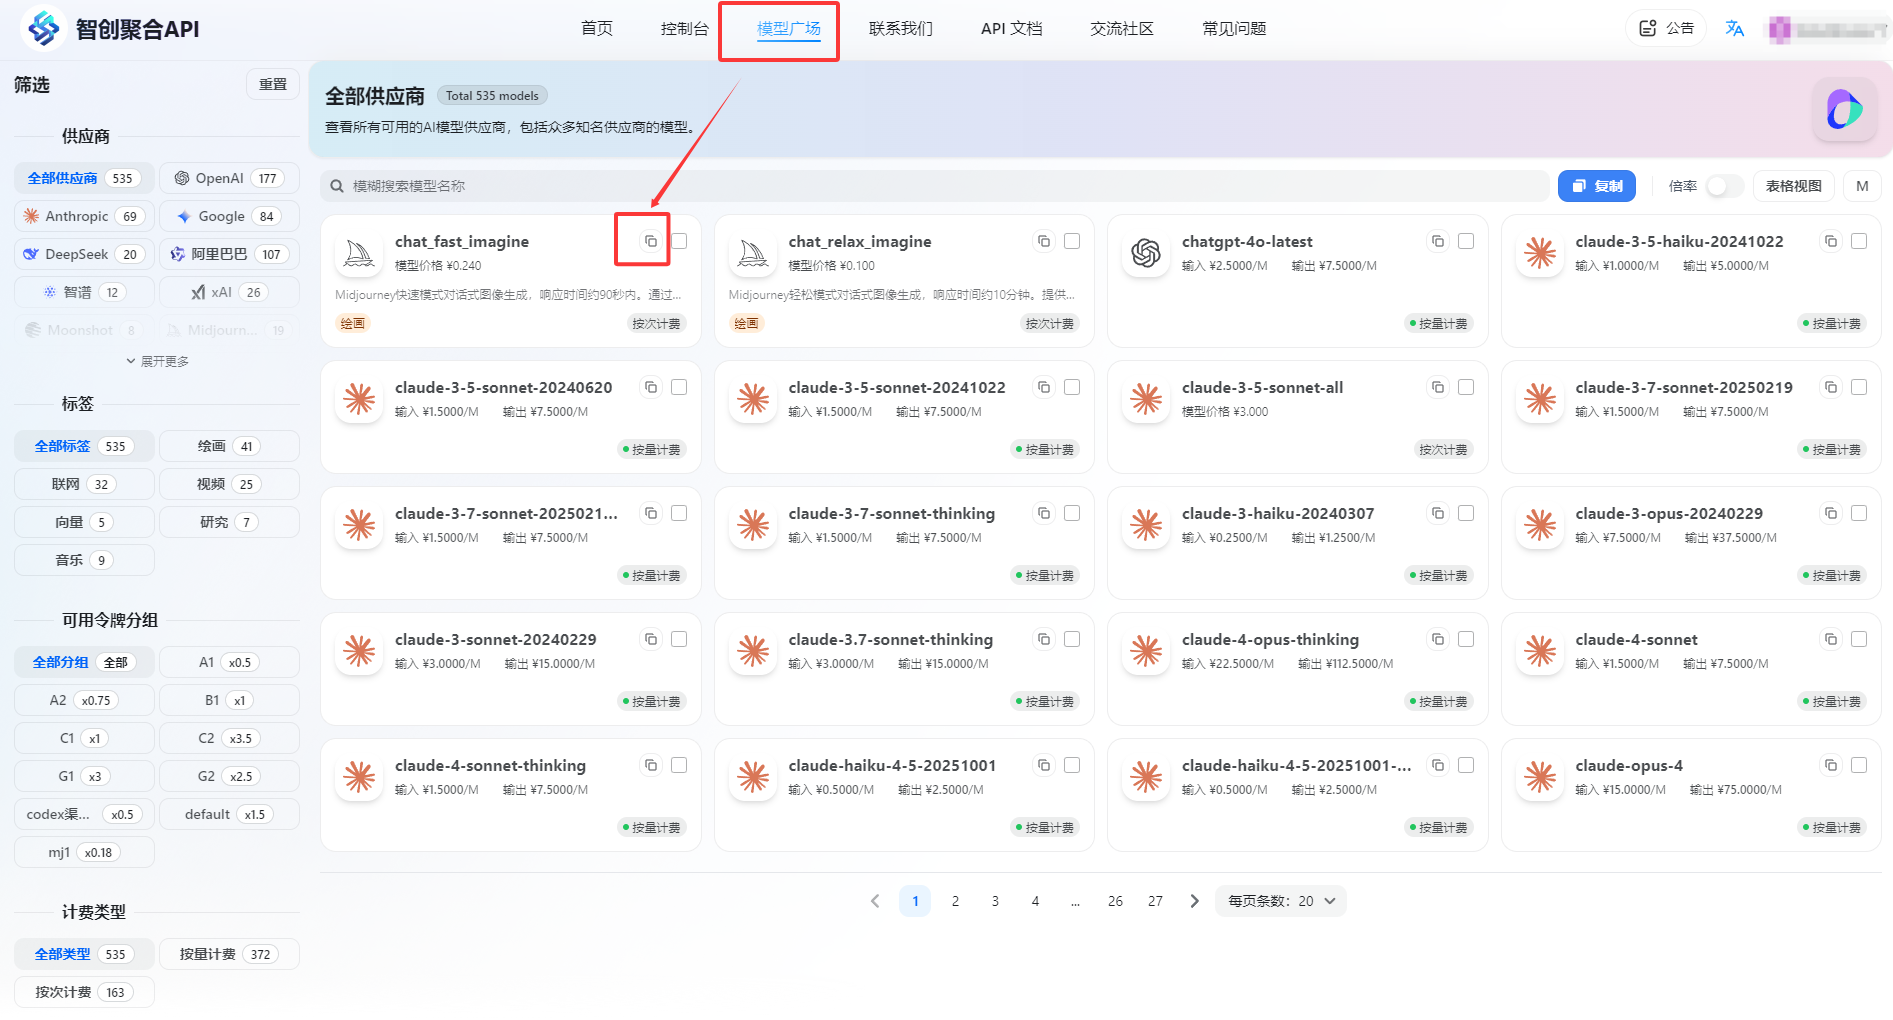Viewport: 1893px width, 1020px height.
Task: Open the floating AI assistant icon
Action: coord(1845,110)
